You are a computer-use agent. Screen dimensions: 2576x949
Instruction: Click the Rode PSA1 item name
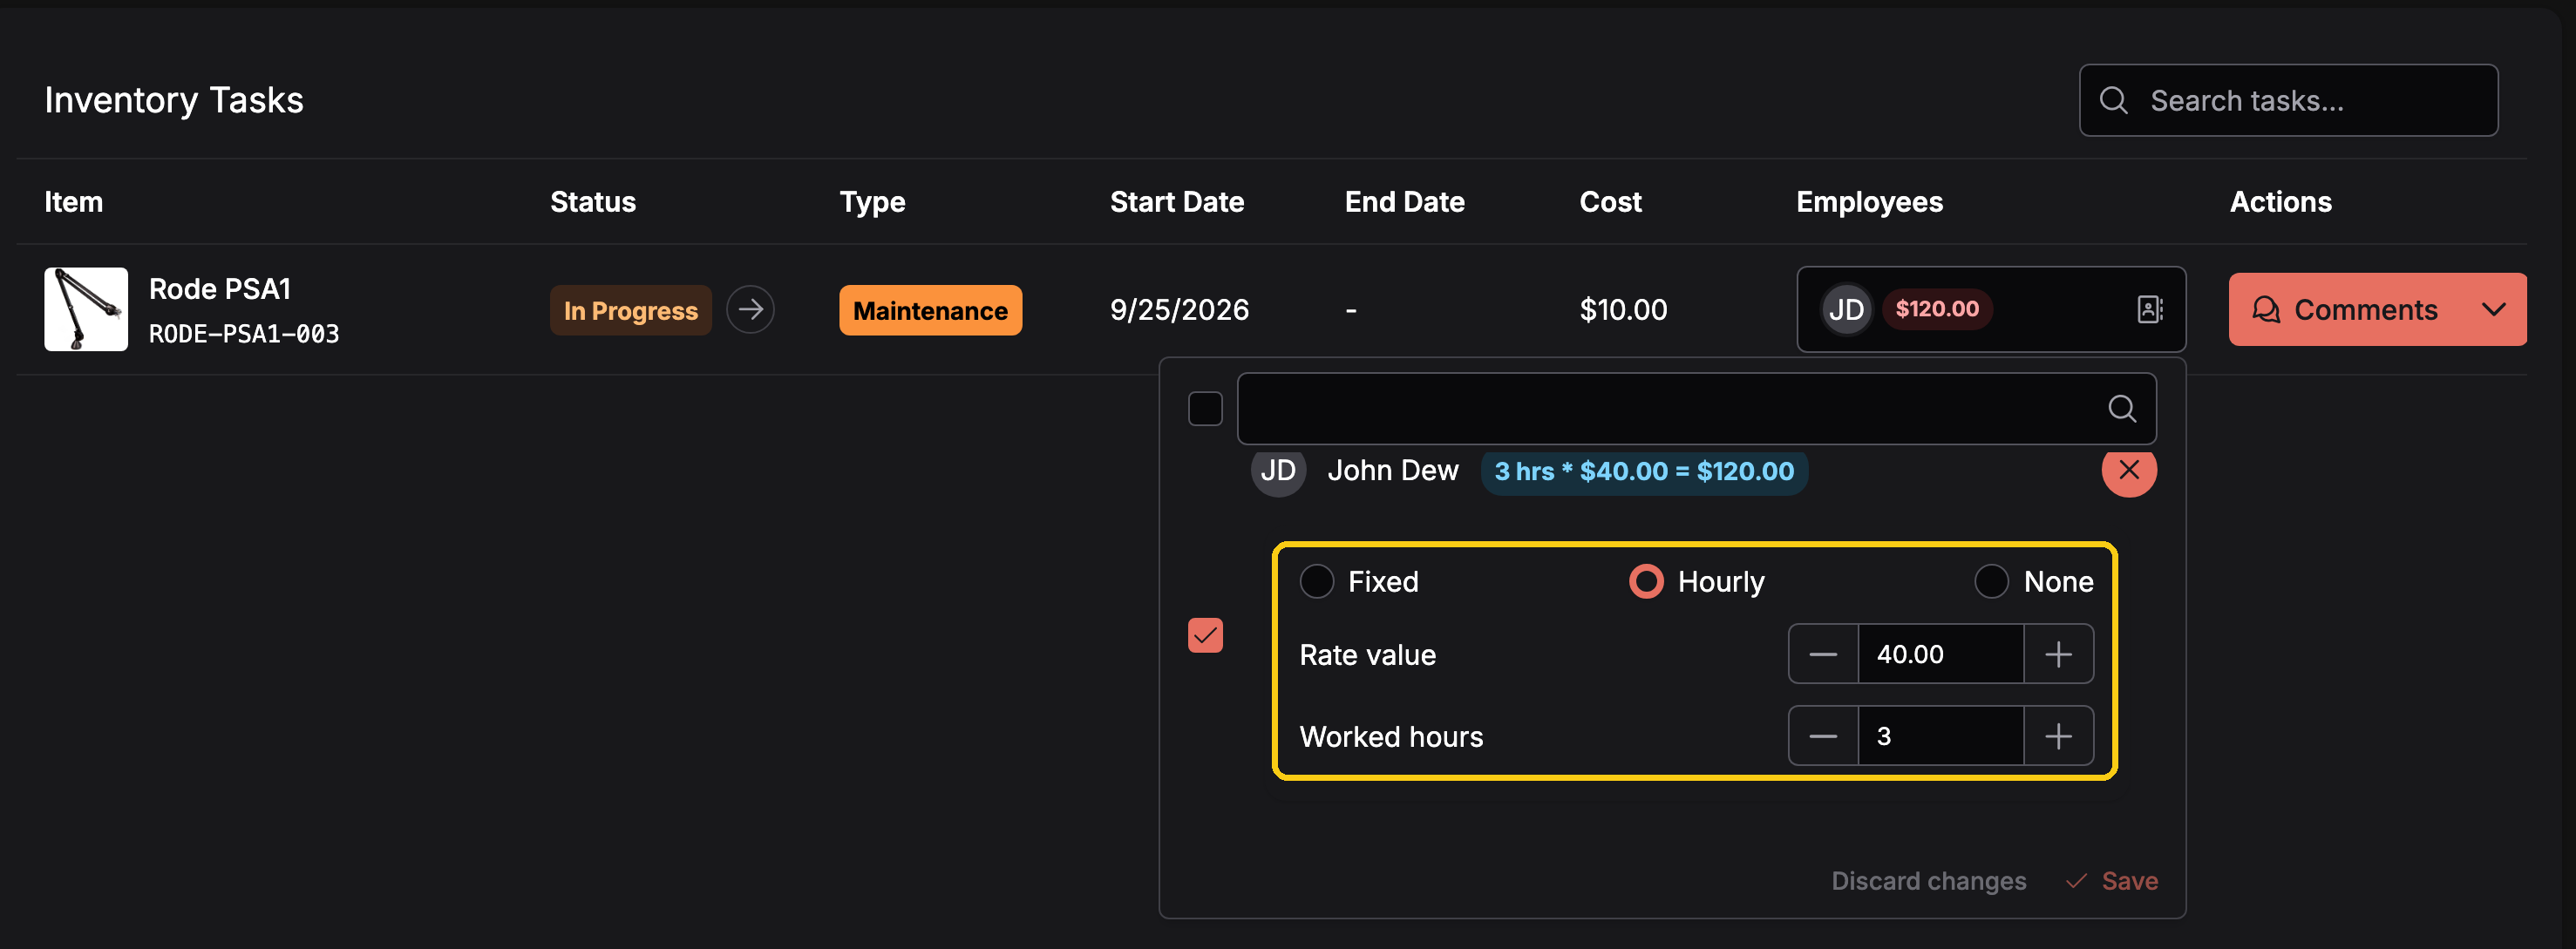click(x=220, y=289)
